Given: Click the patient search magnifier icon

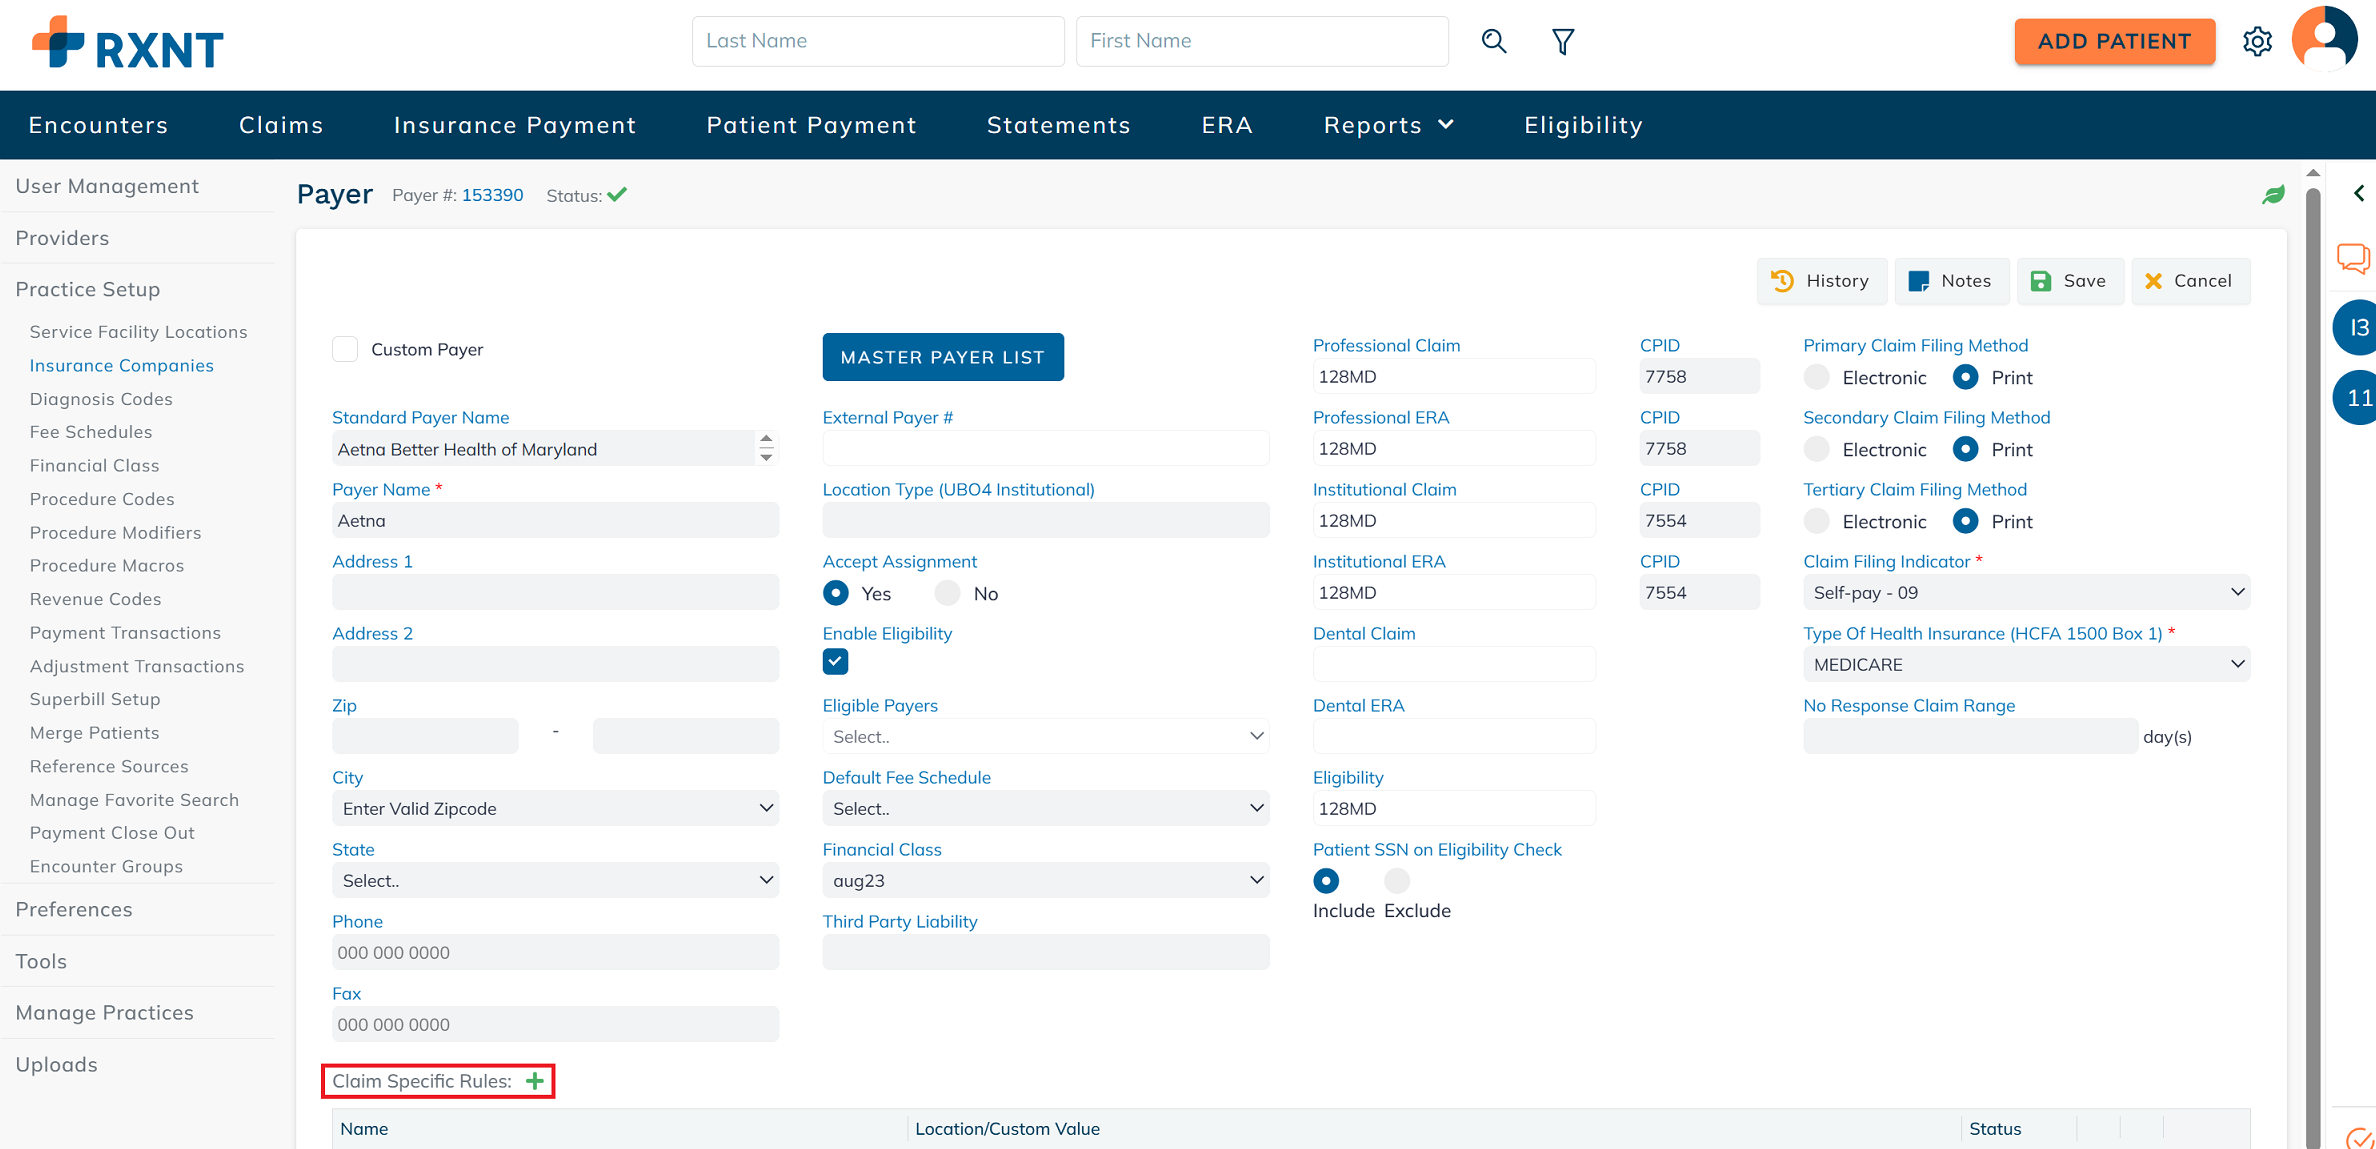Looking at the screenshot, I should click(1493, 41).
